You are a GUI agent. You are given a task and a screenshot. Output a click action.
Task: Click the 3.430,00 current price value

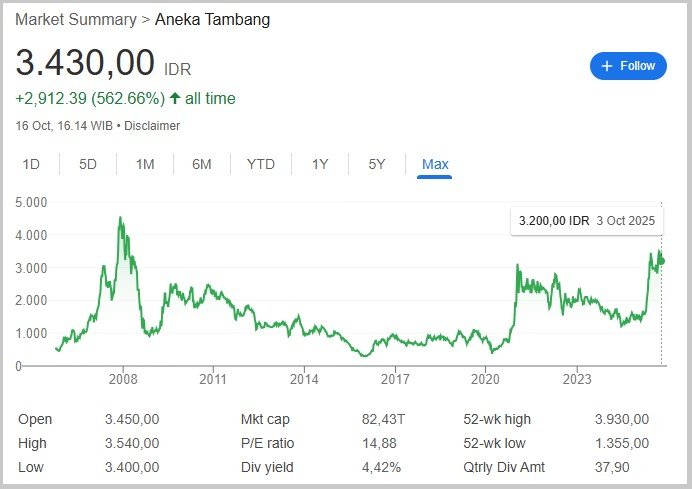[86, 64]
